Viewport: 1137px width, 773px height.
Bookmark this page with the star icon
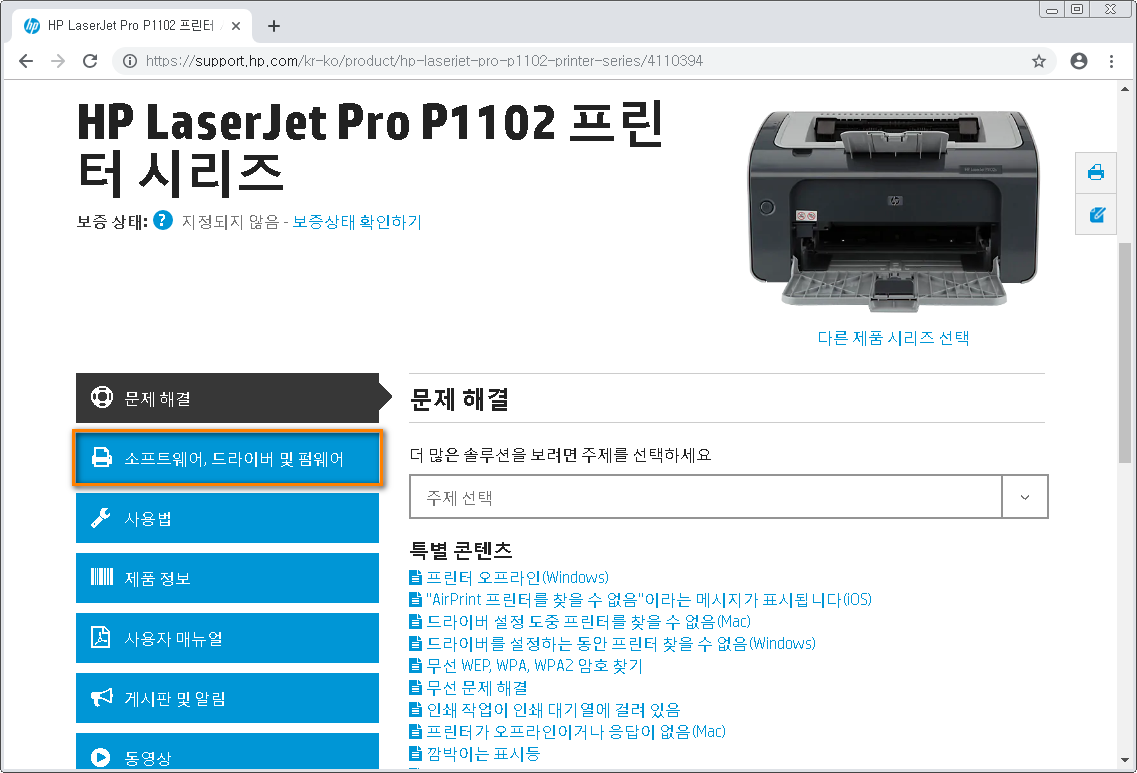click(x=1038, y=61)
